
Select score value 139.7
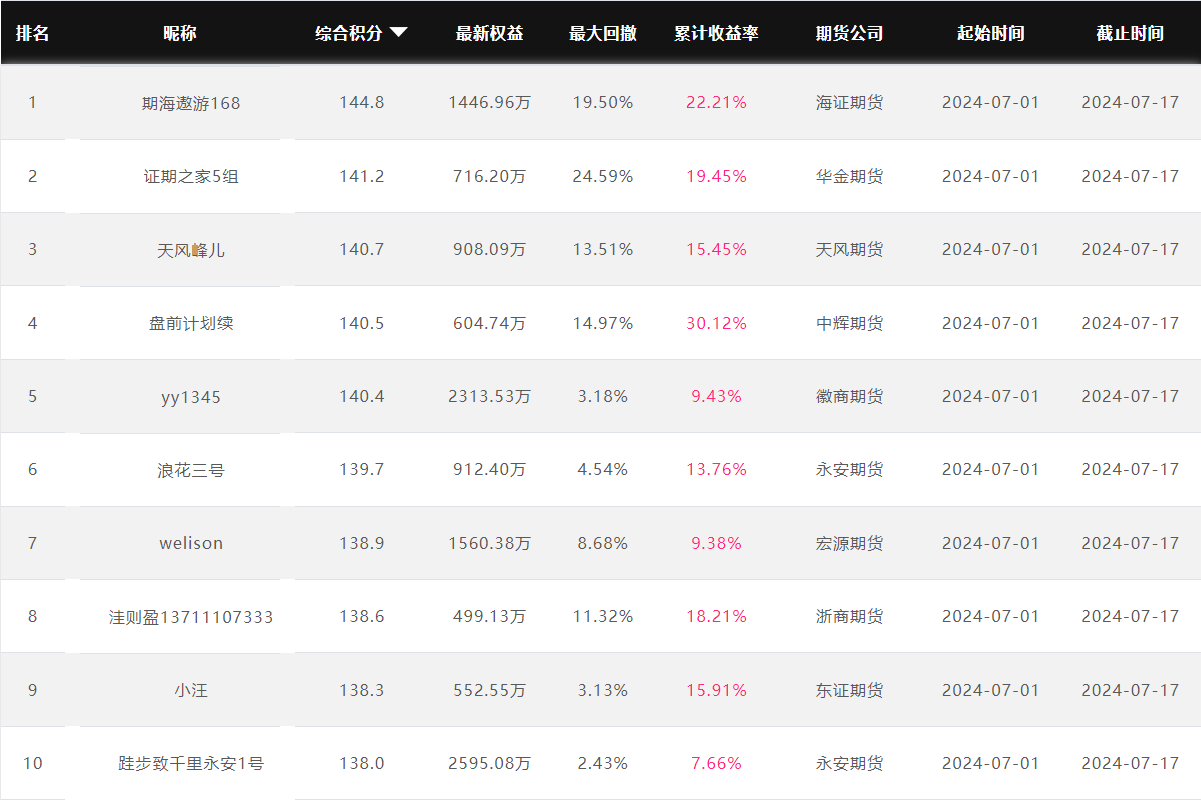click(361, 469)
